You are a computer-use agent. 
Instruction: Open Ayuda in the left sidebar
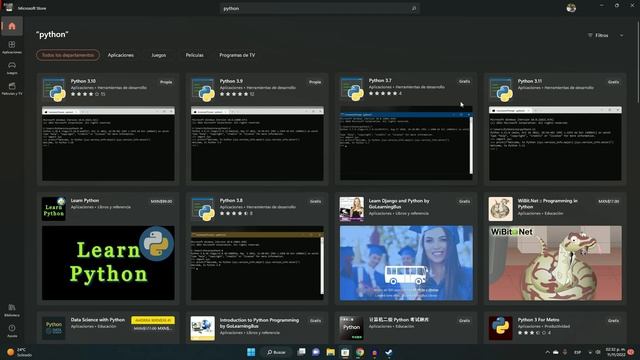click(x=12, y=331)
